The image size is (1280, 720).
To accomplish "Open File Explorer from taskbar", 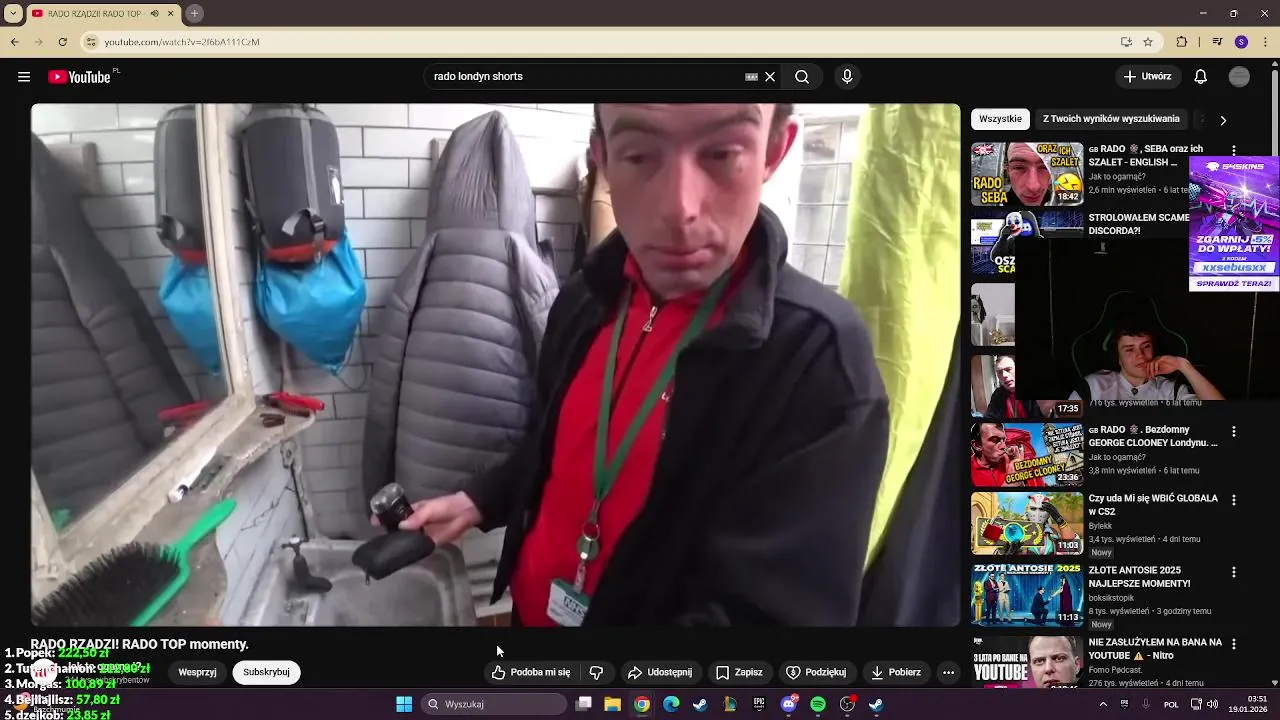I will (x=612, y=704).
